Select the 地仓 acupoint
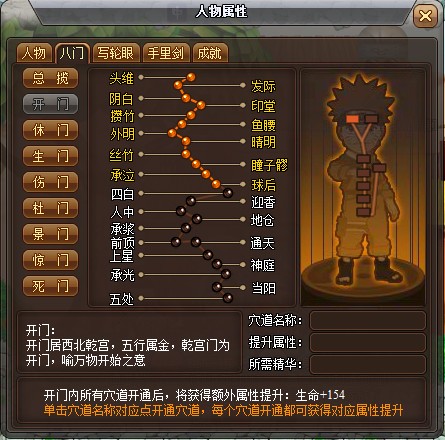Viewport: 445px width, 440px height. 197,219
